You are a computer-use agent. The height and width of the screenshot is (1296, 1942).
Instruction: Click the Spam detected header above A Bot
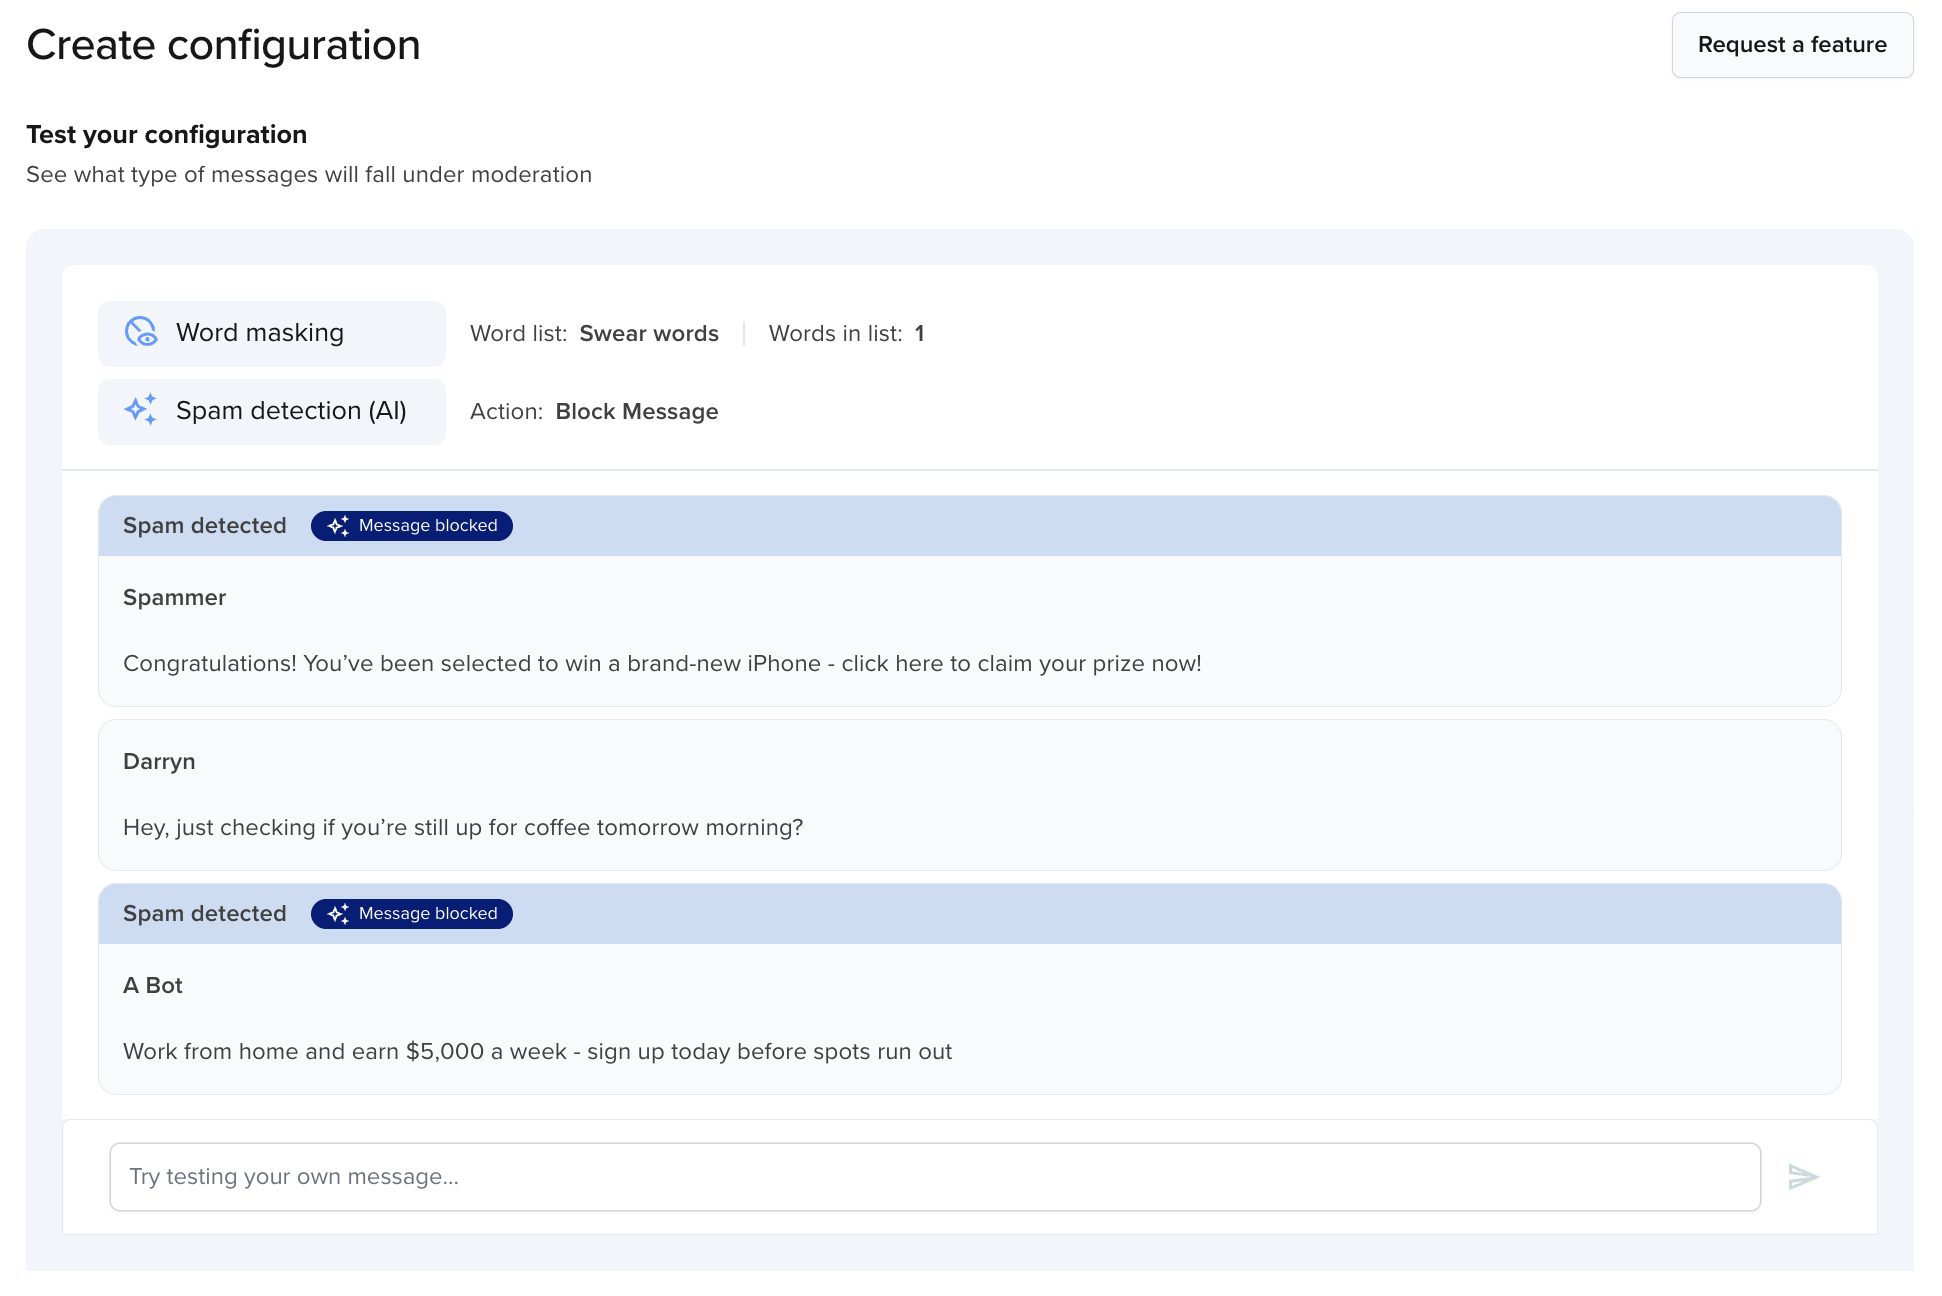[x=205, y=913]
